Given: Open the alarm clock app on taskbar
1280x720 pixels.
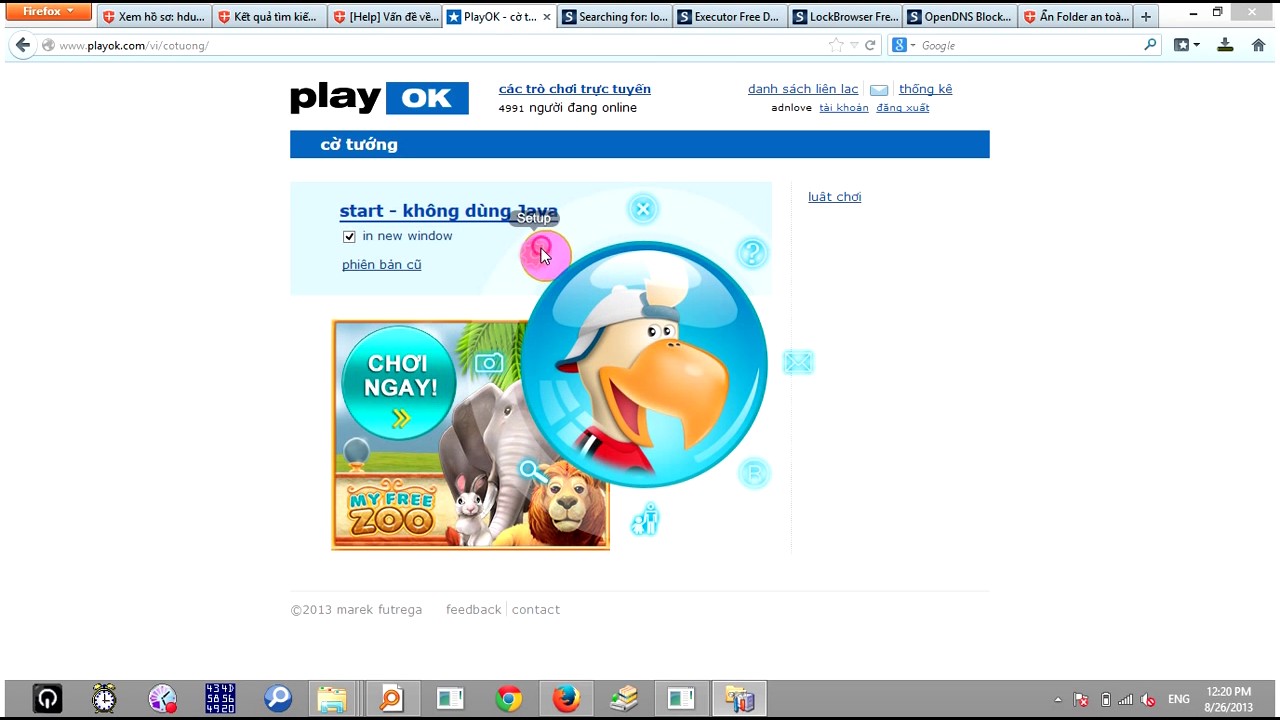Looking at the screenshot, I should [x=104, y=698].
